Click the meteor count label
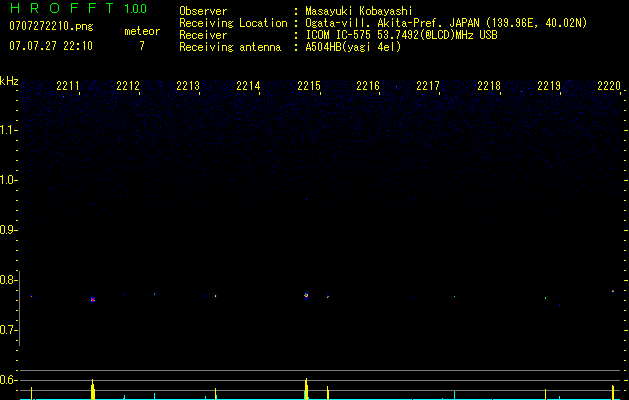Image resolution: width=629 pixels, height=400 pixels. [142, 31]
